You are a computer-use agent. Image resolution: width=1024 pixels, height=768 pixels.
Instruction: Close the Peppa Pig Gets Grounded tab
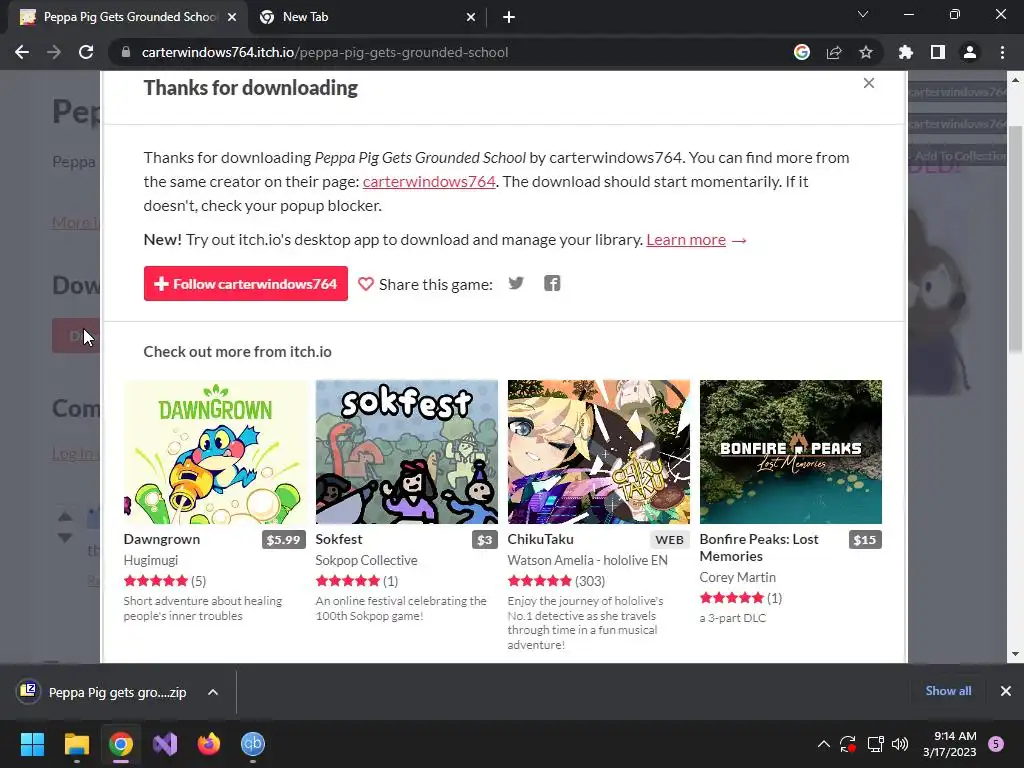point(232,18)
